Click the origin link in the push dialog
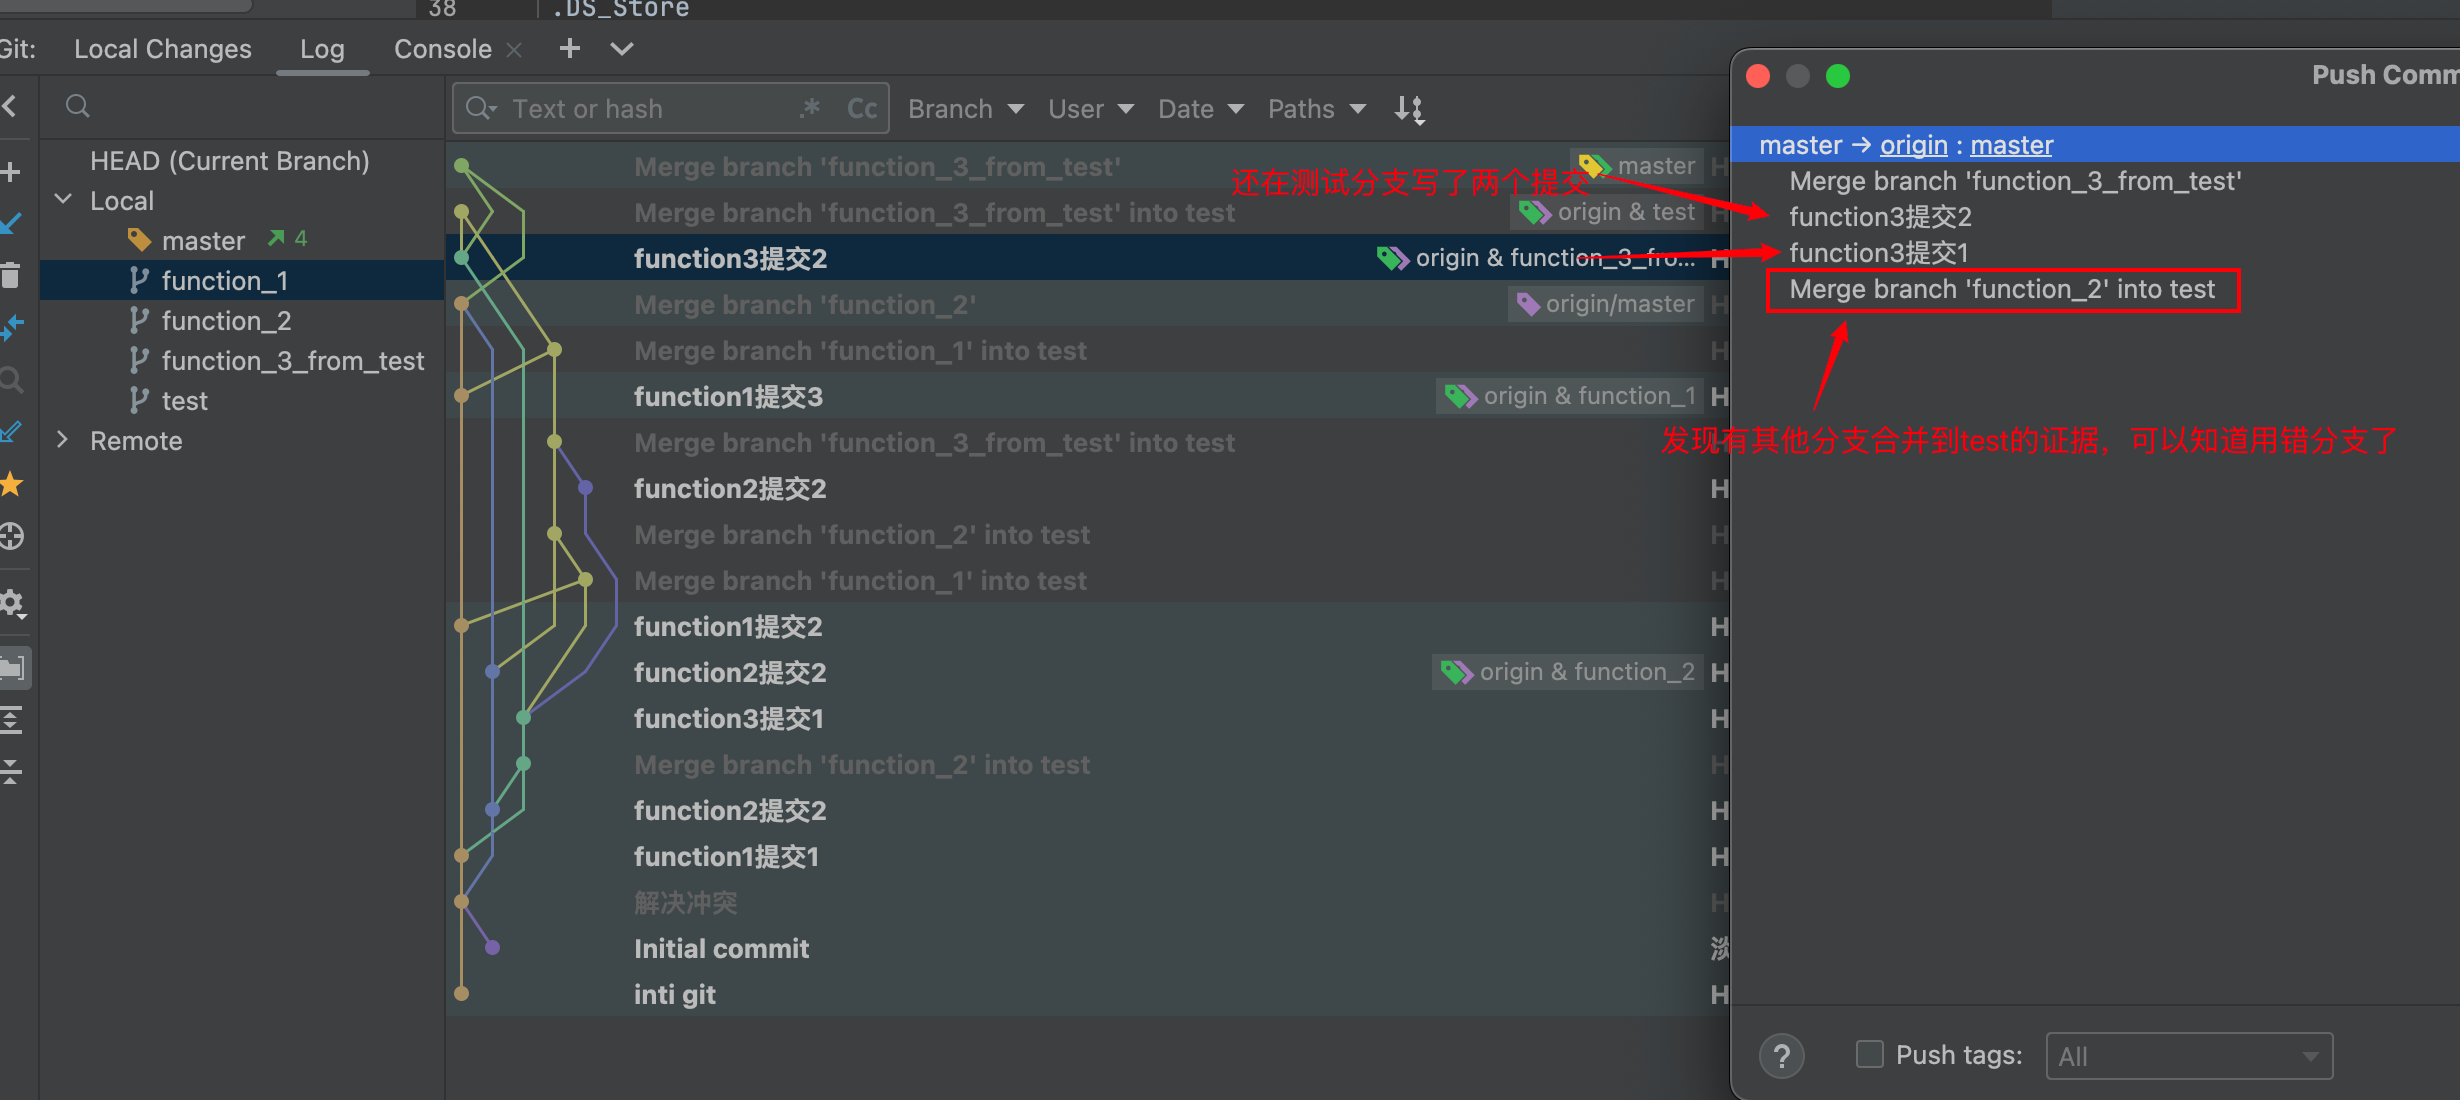The image size is (2460, 1100). (1913, 145)
